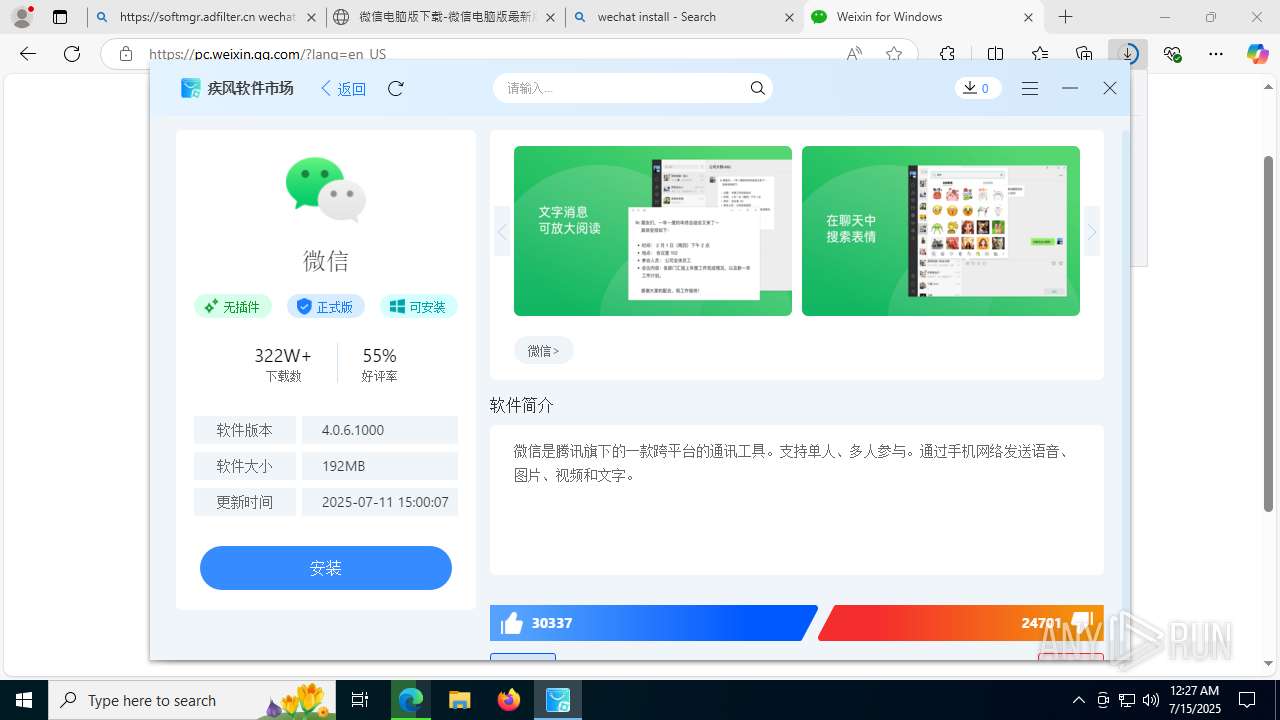Click the read aloud icon in address bar
Viewport: 1280px width, 720px height.
[854, 54]
